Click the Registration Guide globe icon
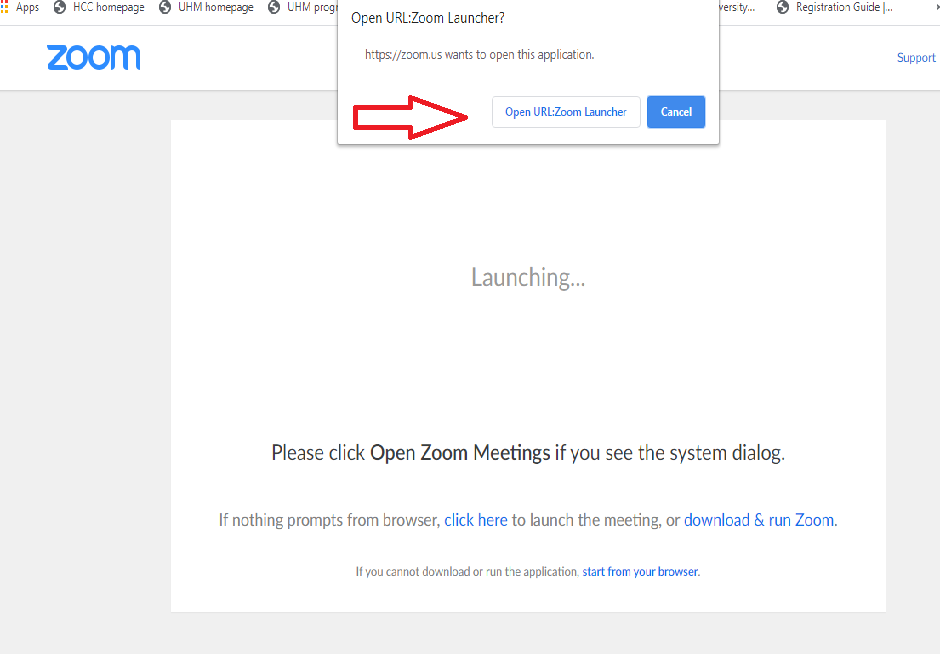940x654 pixels. click(x=782, y=7)
